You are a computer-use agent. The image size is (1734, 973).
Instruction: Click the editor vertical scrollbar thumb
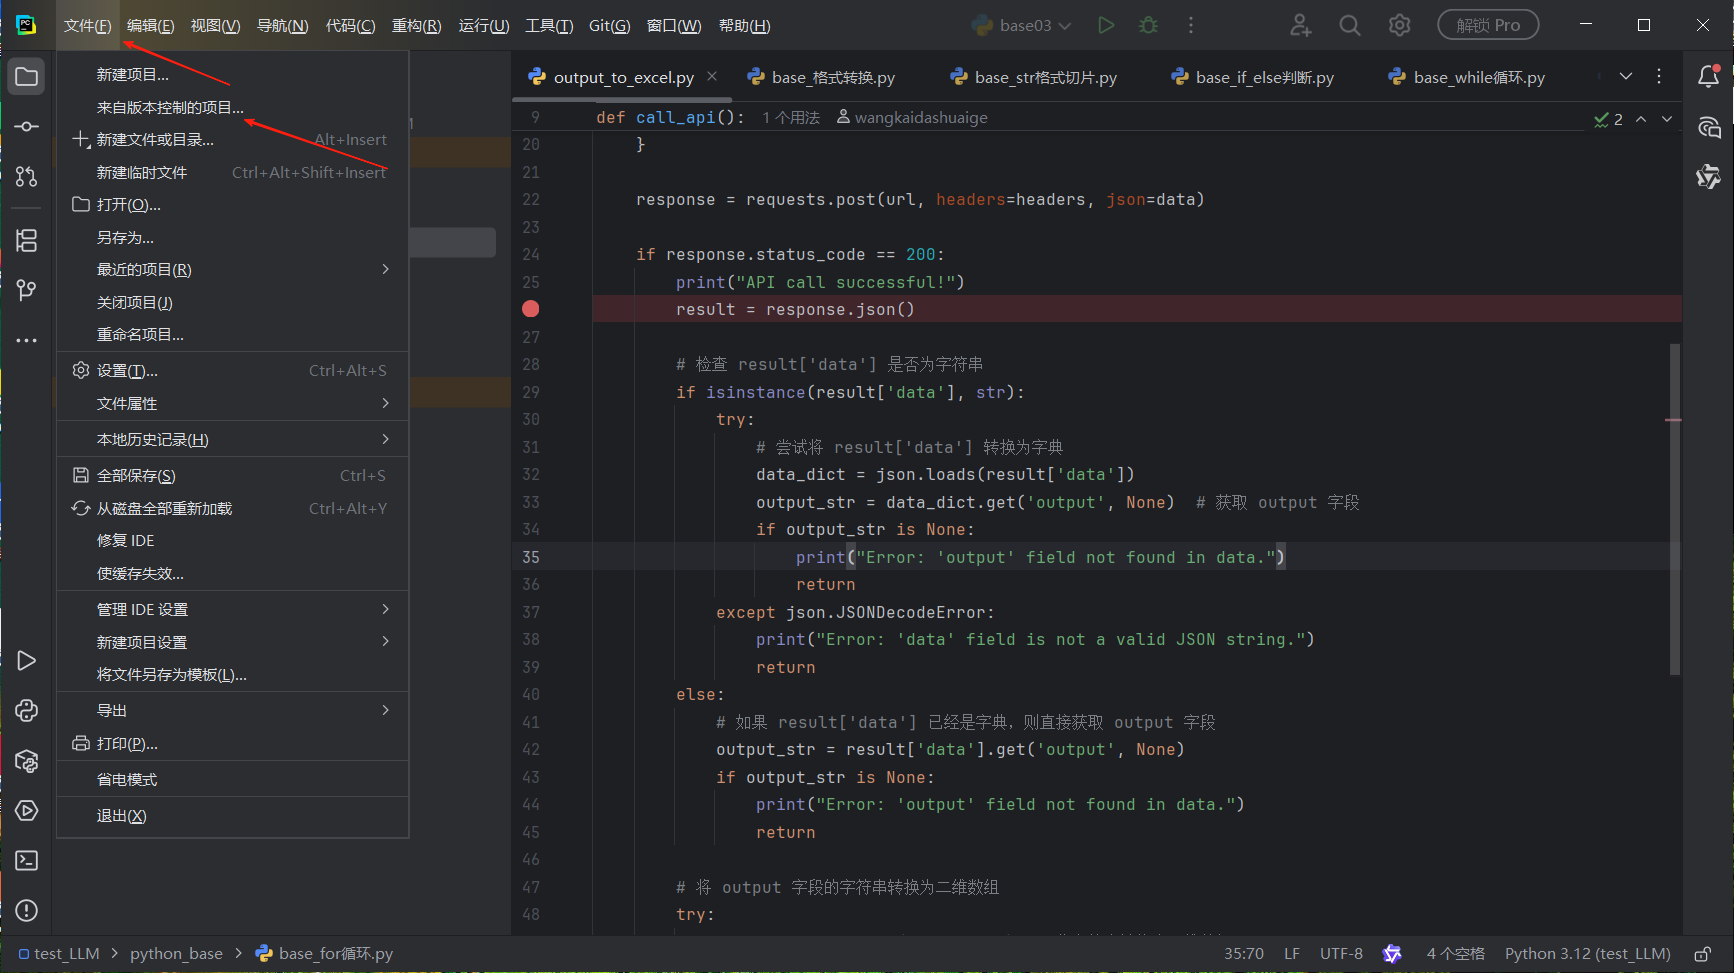pyautogui.click(x=1675, y=509)
